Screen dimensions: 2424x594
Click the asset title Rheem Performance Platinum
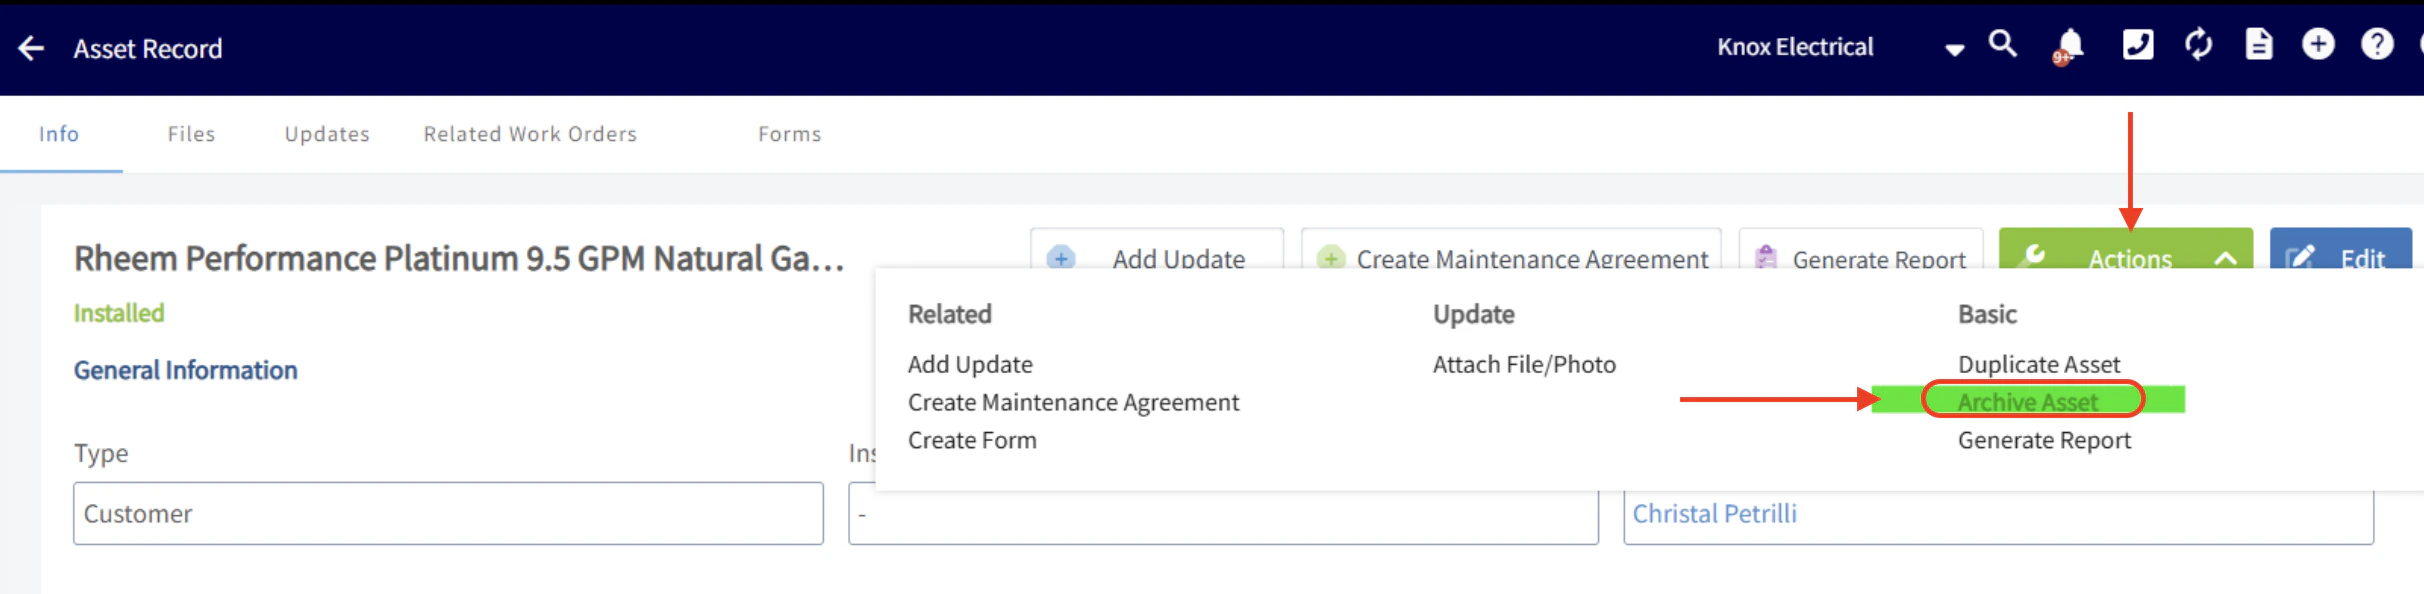(459, 259)
